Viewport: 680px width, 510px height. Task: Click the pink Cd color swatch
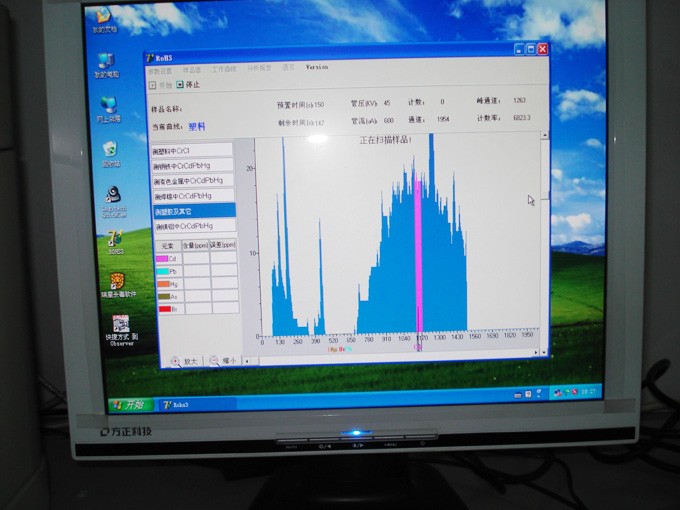pyautogui.click(x=162, y=258)
